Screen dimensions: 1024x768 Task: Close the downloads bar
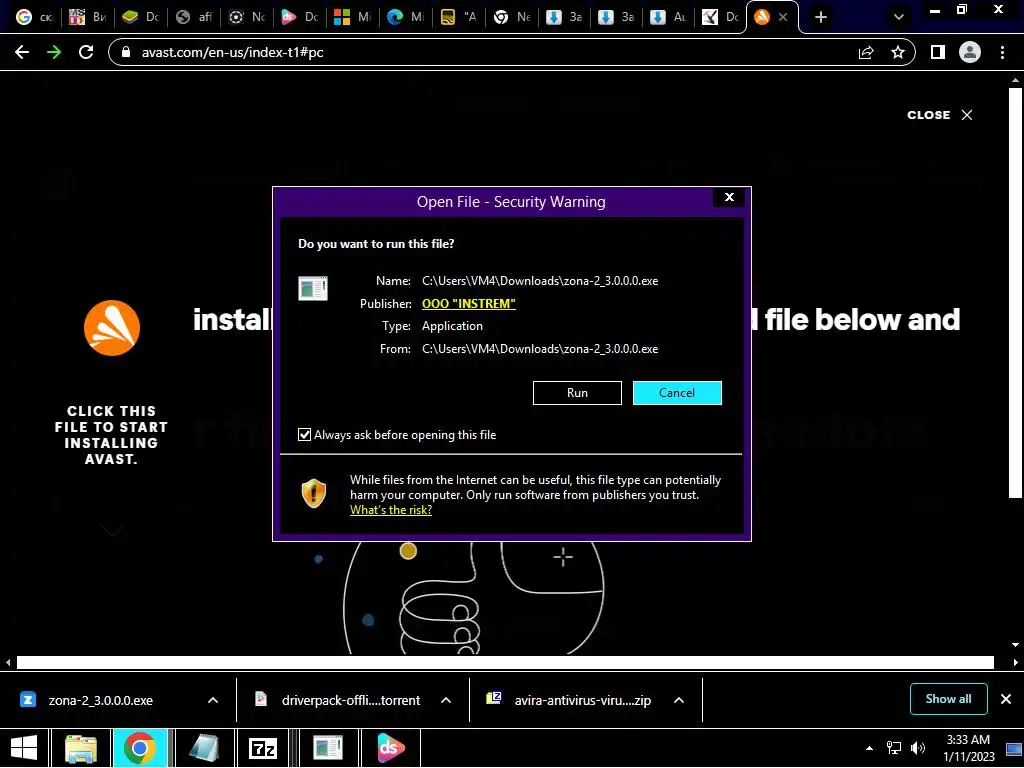(1006, 699)
